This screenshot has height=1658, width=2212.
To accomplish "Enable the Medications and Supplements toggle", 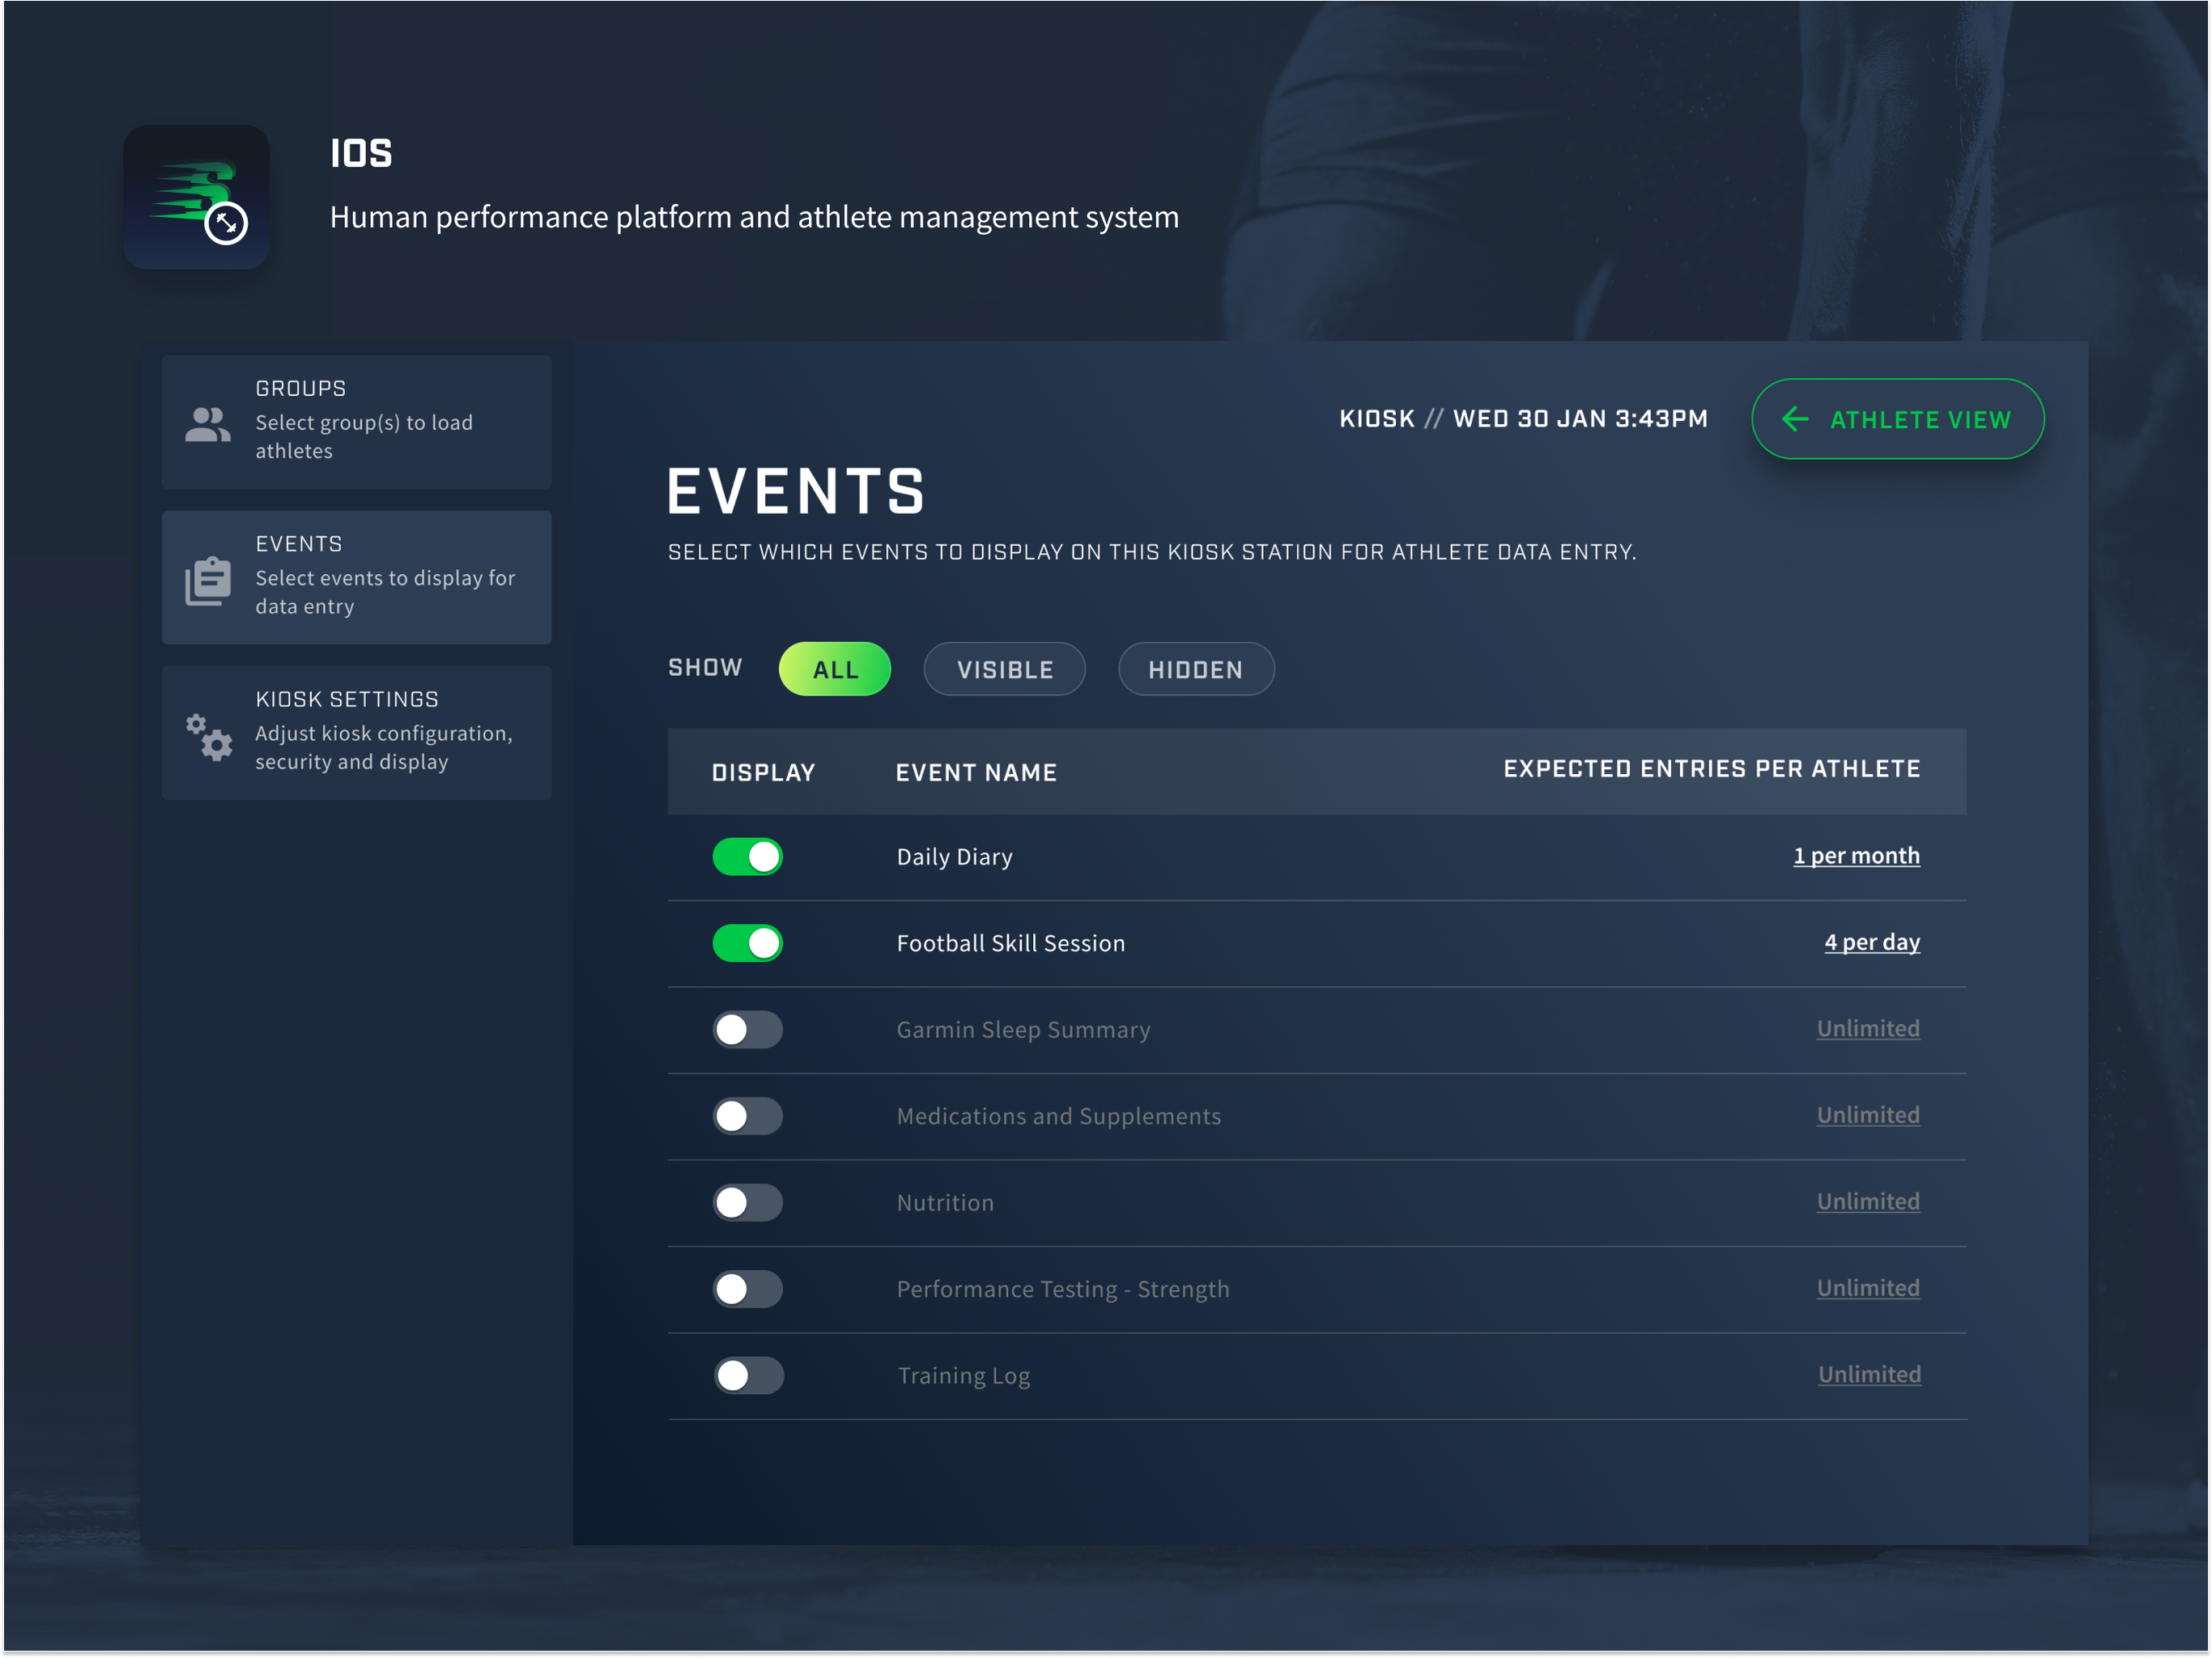I will (x=748, y=1116).
